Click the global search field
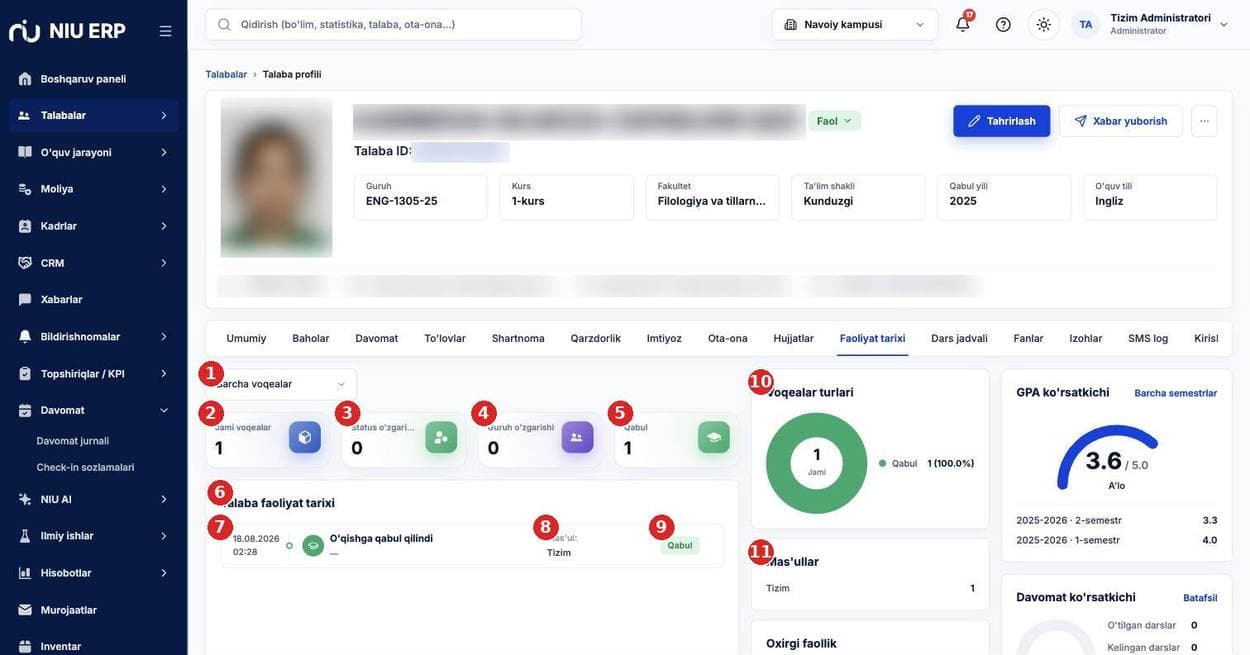The height and width of the screenshot is (655, 1250). (394, 24)
